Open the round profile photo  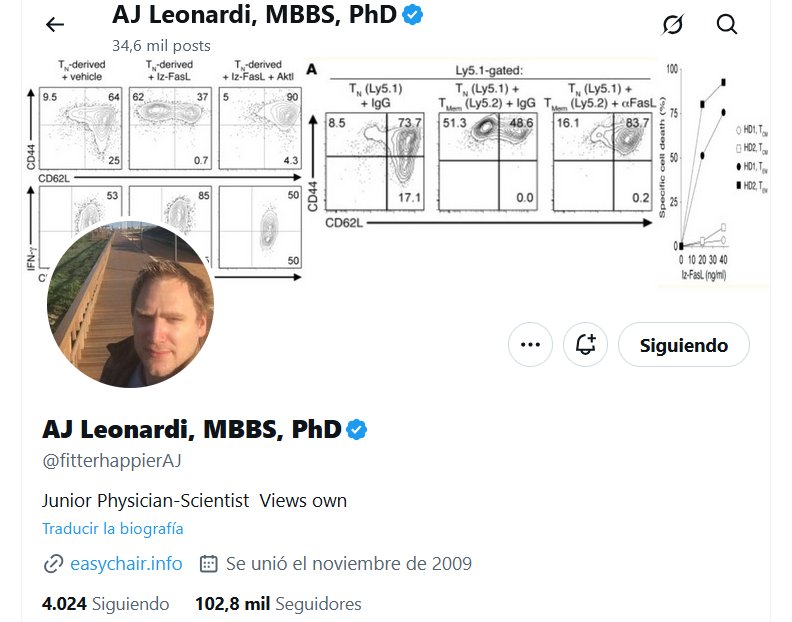coord(130,304)
